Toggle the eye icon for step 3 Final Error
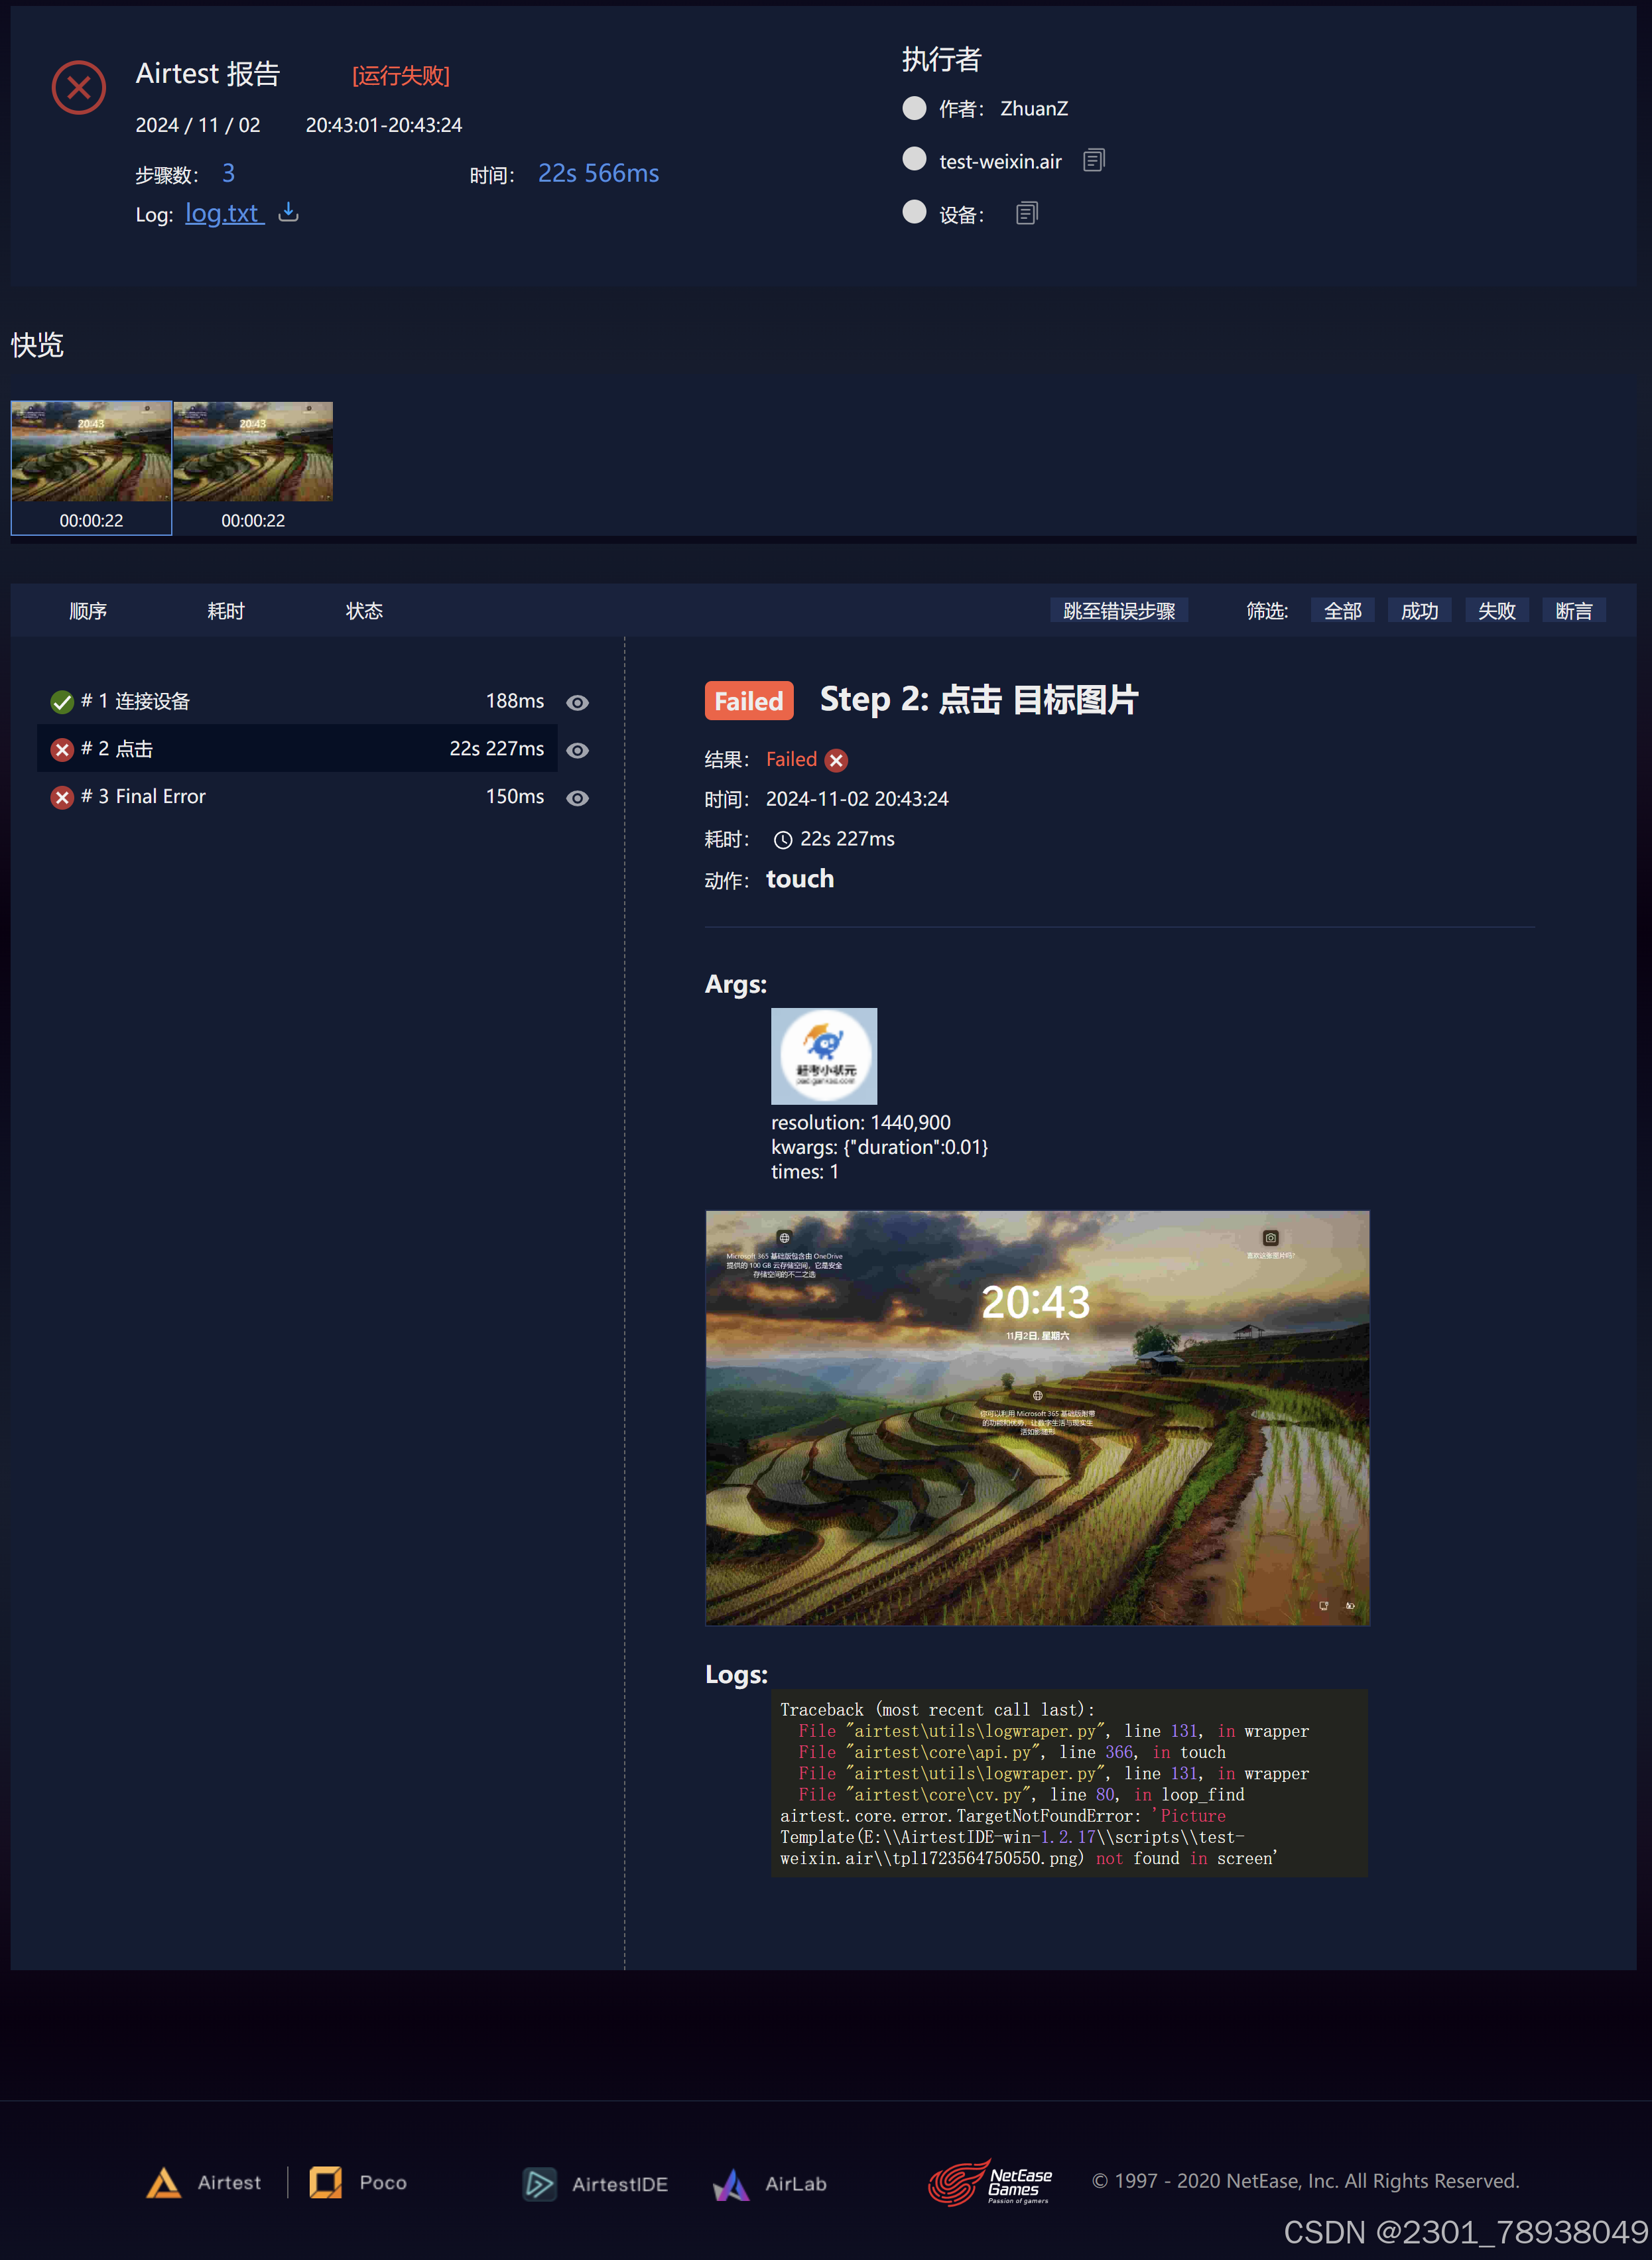This screenshot has width=1652, height=2260. (x=577, y=798)
